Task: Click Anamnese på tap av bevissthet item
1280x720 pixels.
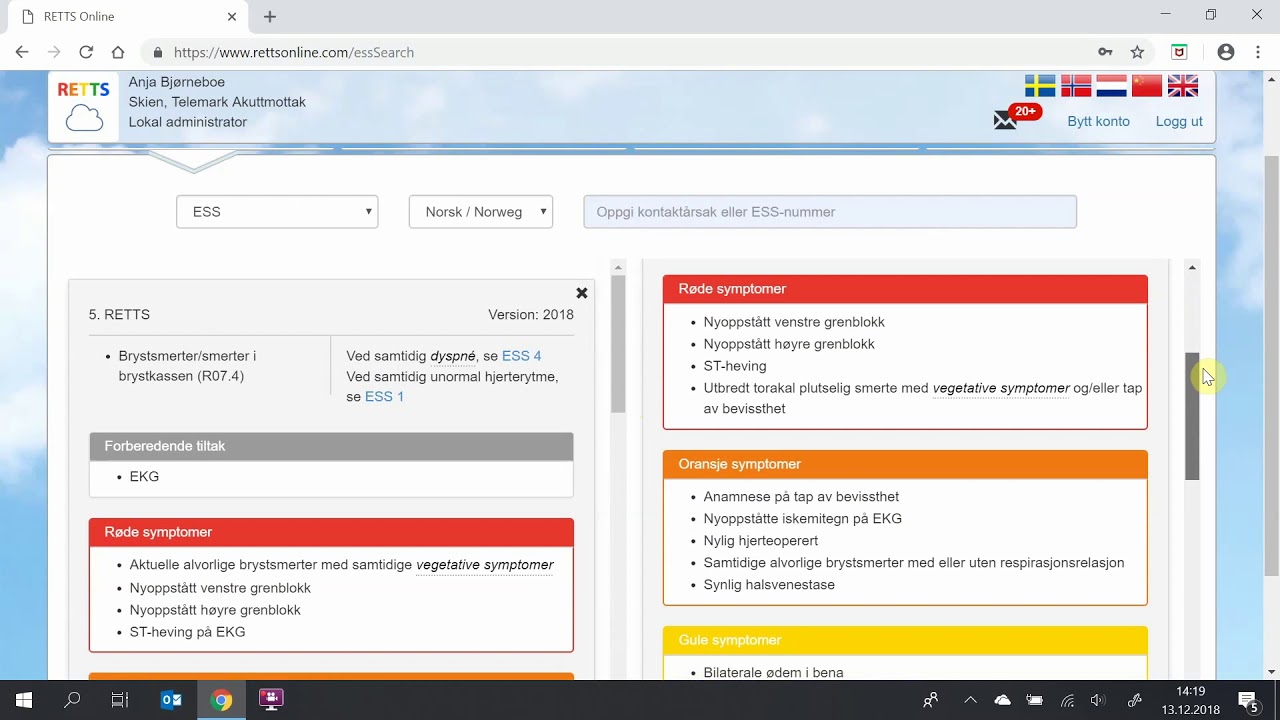Action: click(801, 497)
